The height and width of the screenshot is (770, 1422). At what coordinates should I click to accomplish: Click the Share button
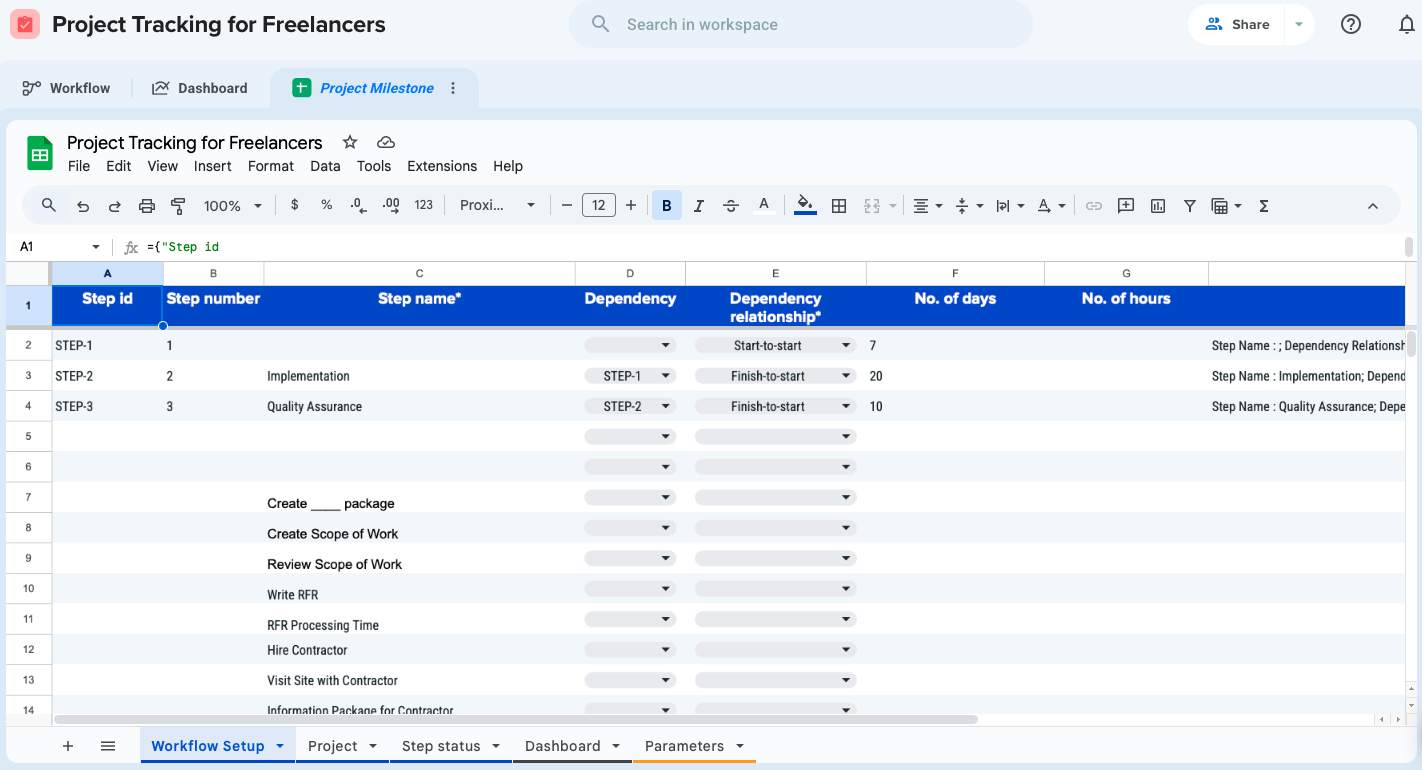pos(1237,25)
